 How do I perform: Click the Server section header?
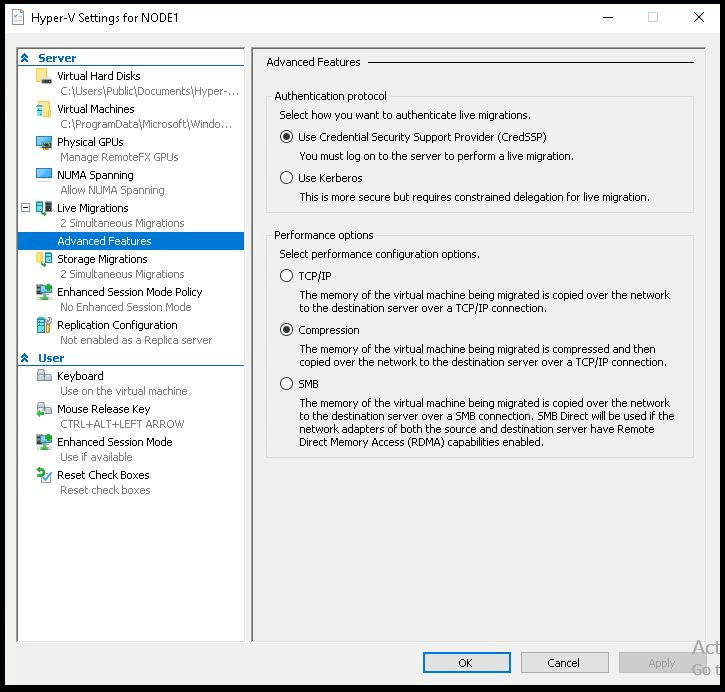point(57,58)
